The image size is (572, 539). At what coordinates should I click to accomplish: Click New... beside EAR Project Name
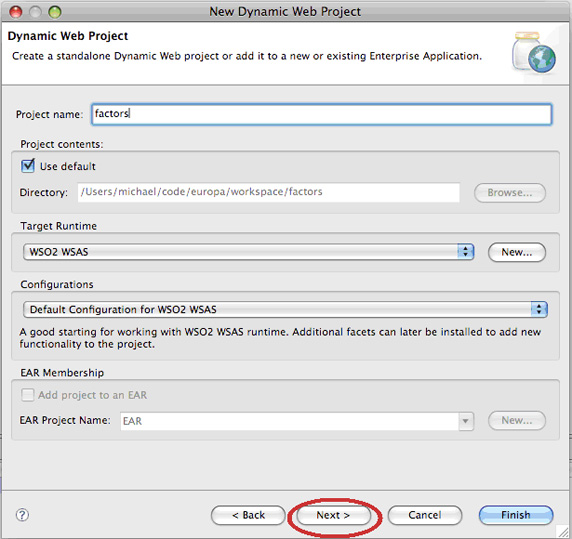[x=517, y=420]
